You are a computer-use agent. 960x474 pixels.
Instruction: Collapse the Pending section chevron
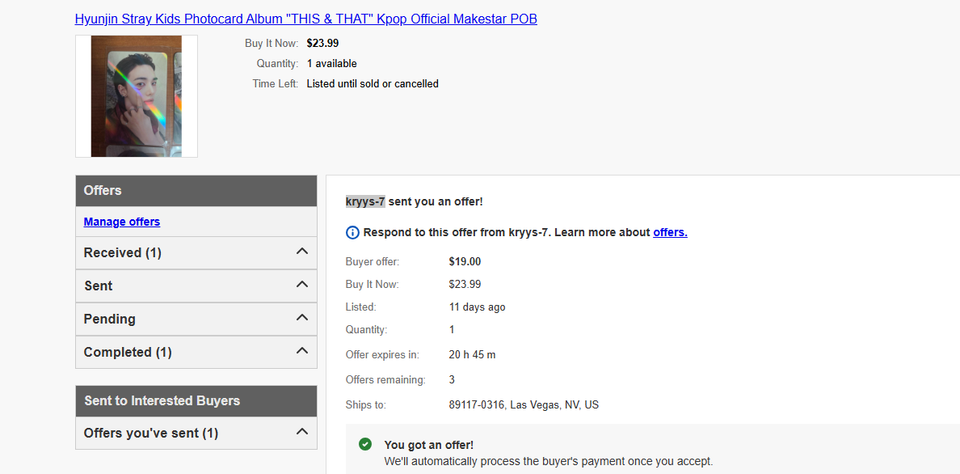tap(302, 317)
